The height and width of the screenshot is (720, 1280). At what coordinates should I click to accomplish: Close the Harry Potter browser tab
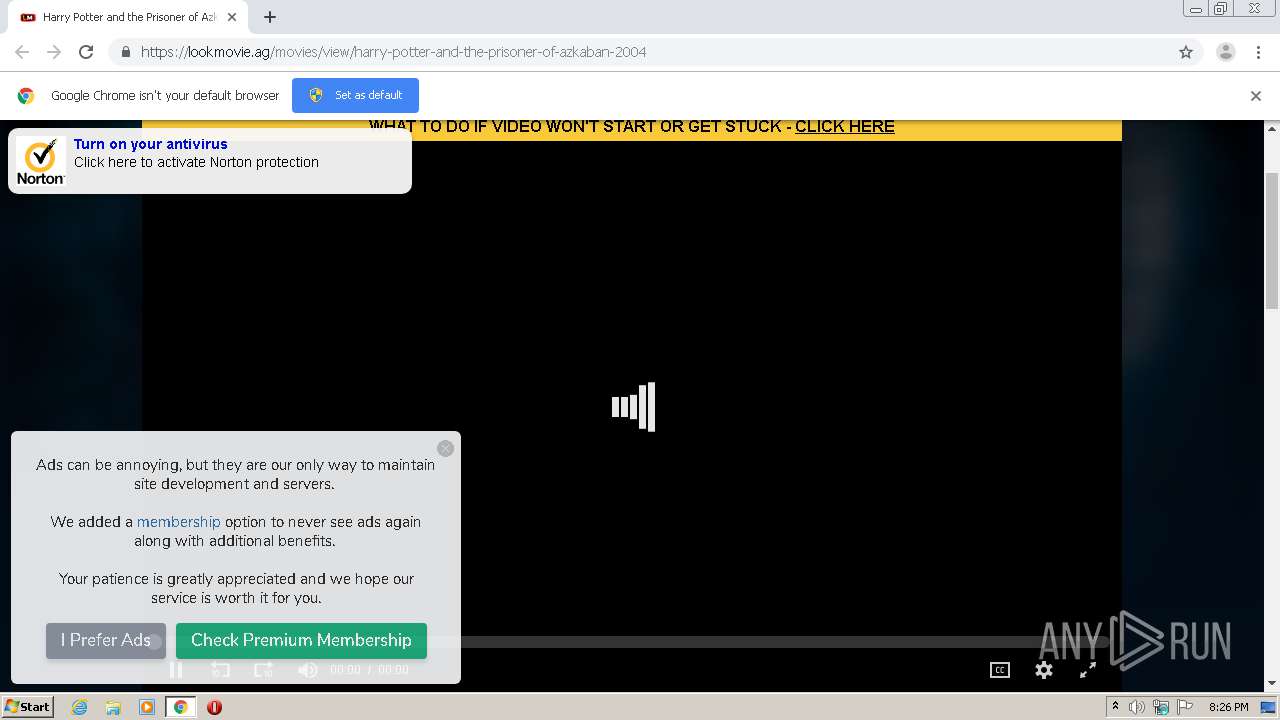tap(232, 17)
